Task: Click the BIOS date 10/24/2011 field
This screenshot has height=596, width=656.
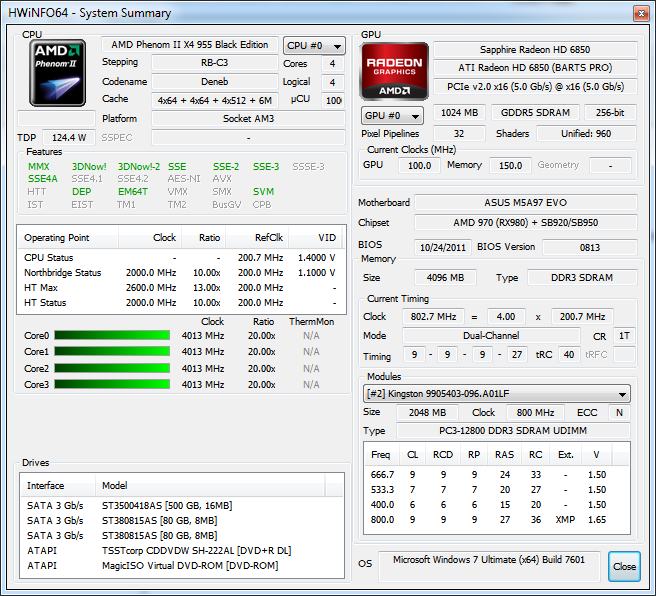Action: pos(443,247)
